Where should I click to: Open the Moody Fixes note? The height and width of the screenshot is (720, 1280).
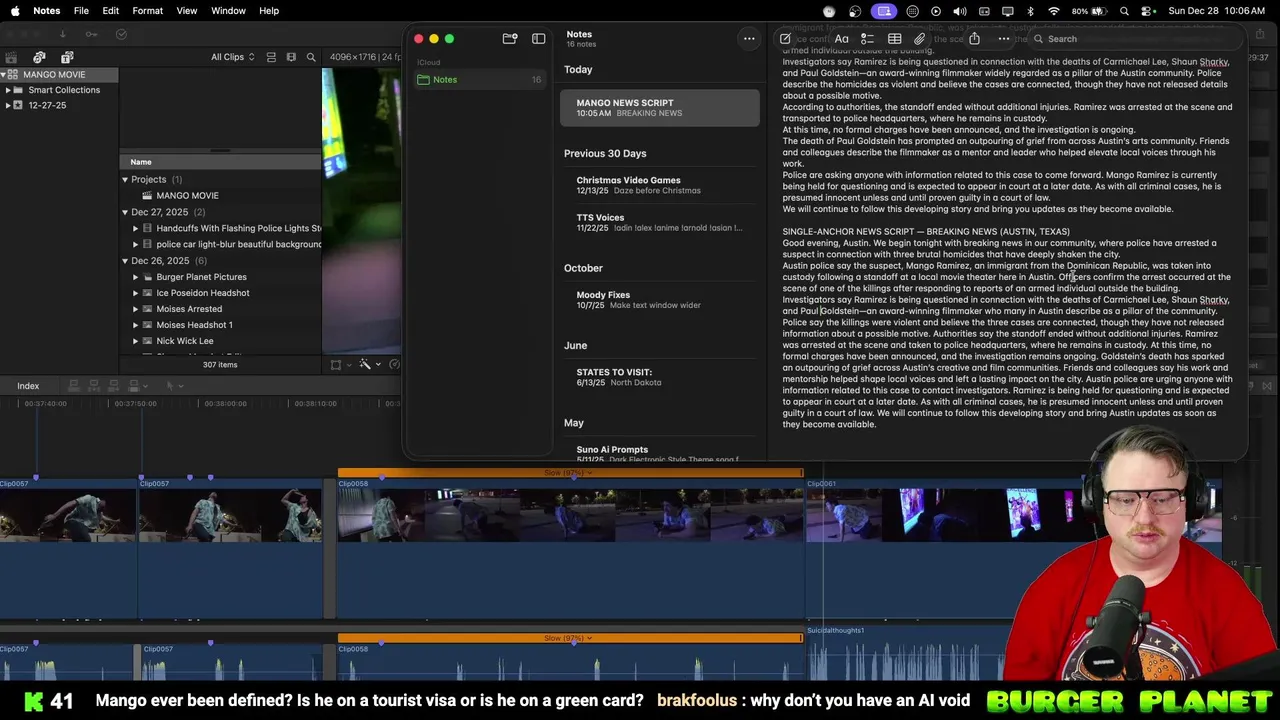660,300
